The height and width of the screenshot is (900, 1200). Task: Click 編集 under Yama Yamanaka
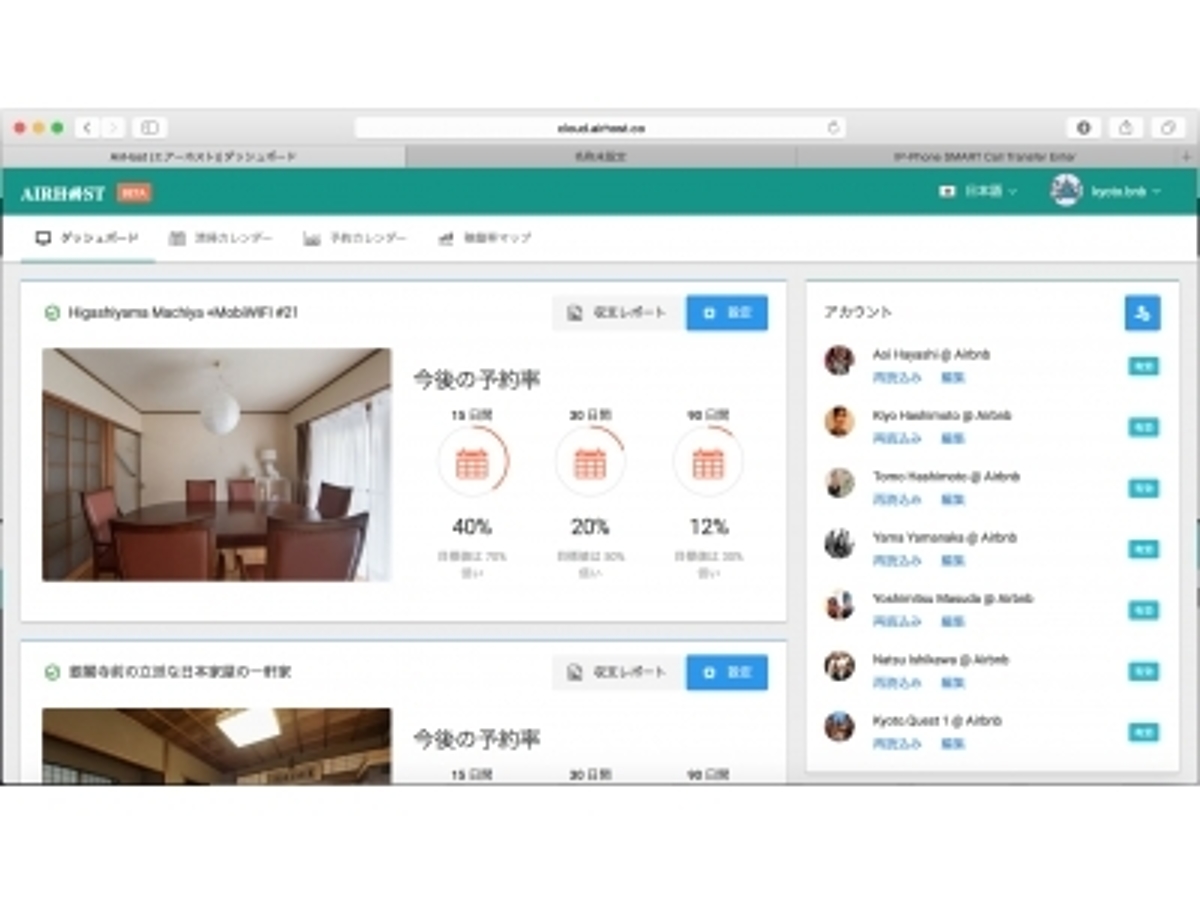[952, 561]
